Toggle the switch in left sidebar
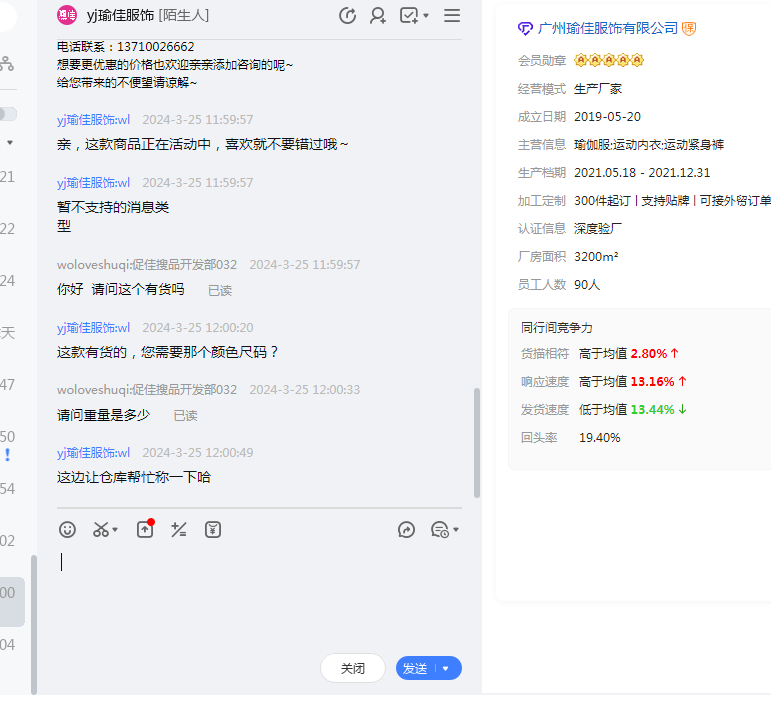The height and width of the screenshot is (720, 771). pos(7,114)
